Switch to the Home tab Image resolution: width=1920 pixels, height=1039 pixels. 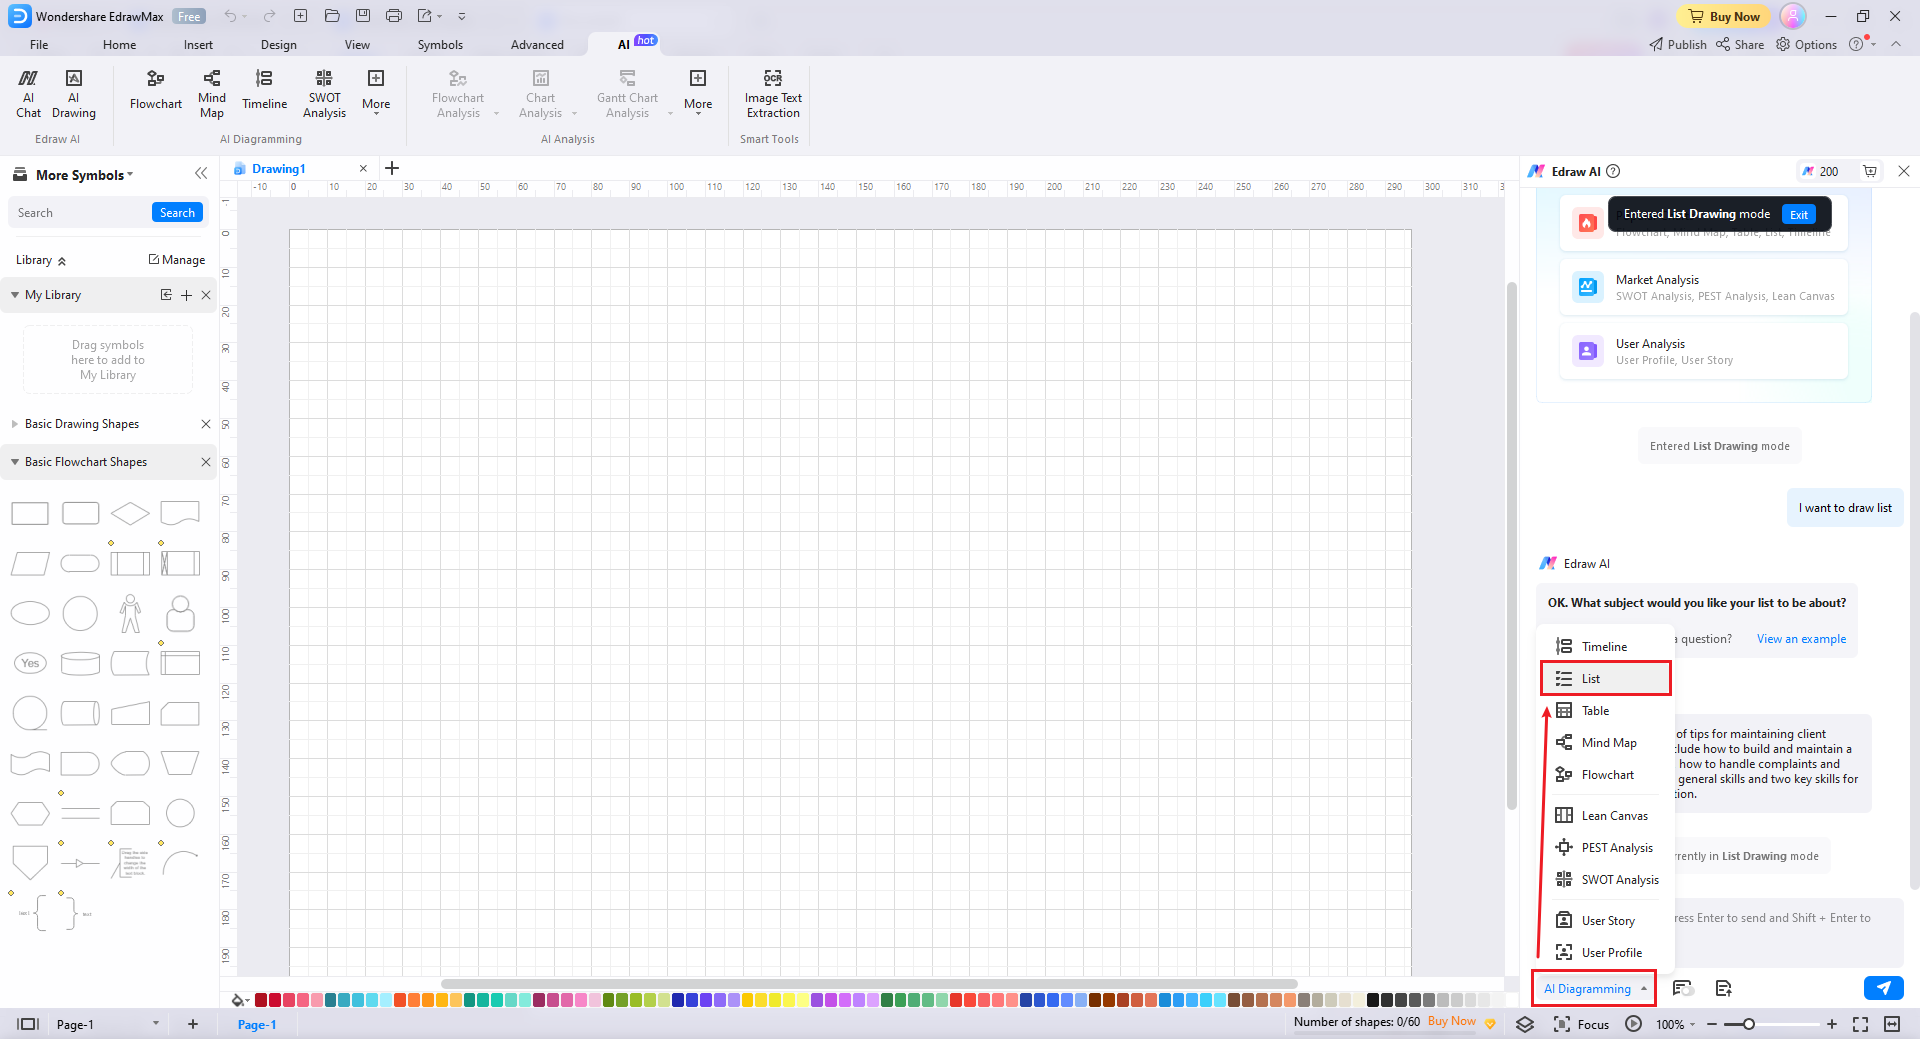(119, 44)
